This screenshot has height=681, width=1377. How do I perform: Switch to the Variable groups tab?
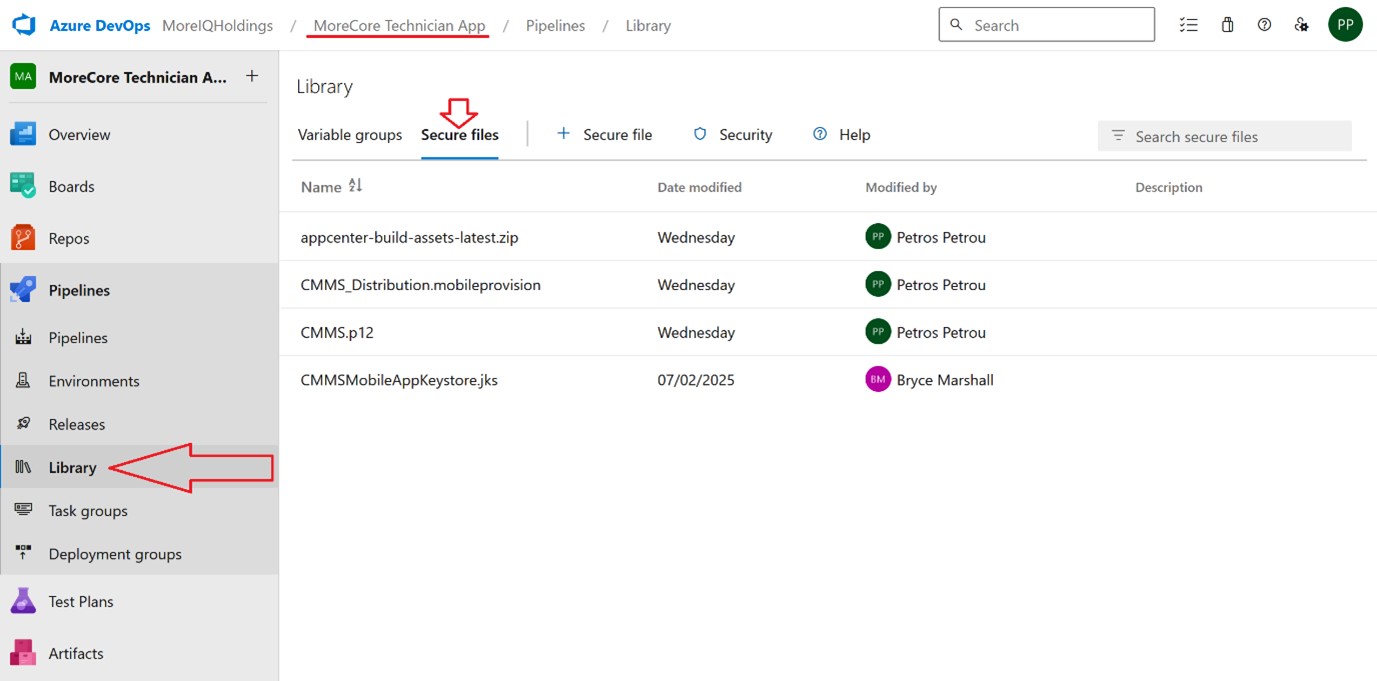click(x=350, y=135)
